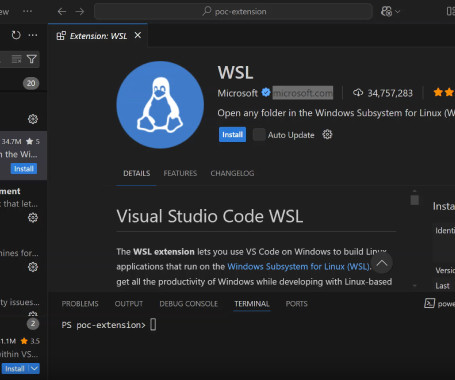The width and height of the screenshot is (455, 380).
Task: Click the 34.7M downloads text in sidebar
Action: [11, 142]
